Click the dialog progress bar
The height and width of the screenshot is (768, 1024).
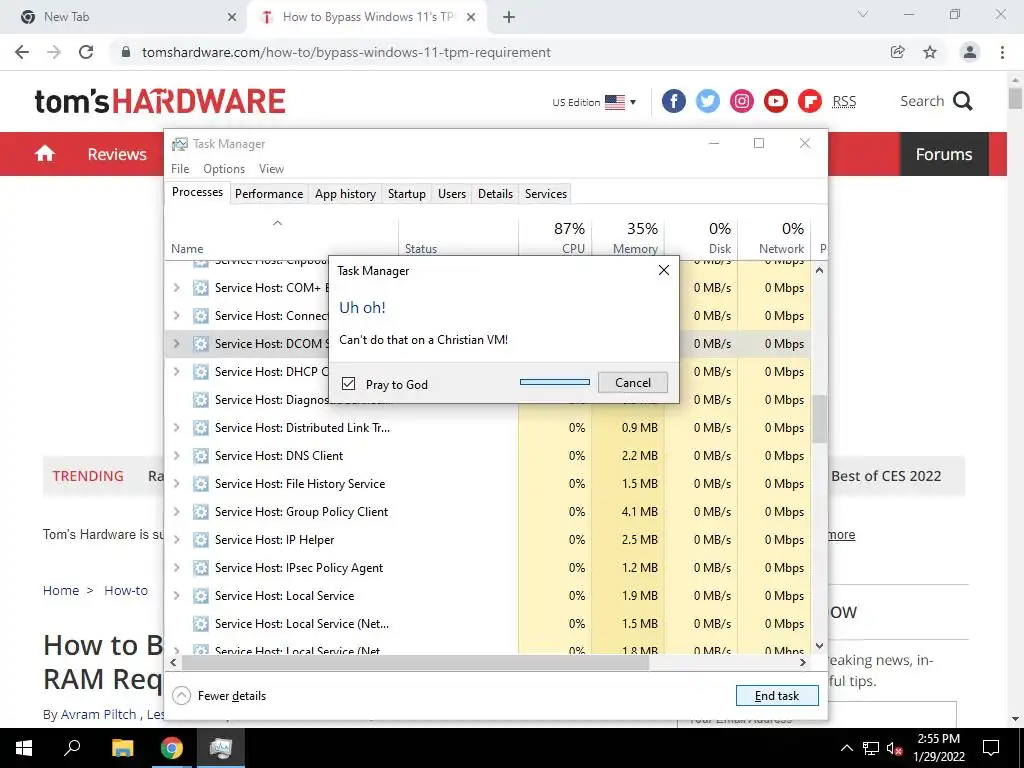554,382
